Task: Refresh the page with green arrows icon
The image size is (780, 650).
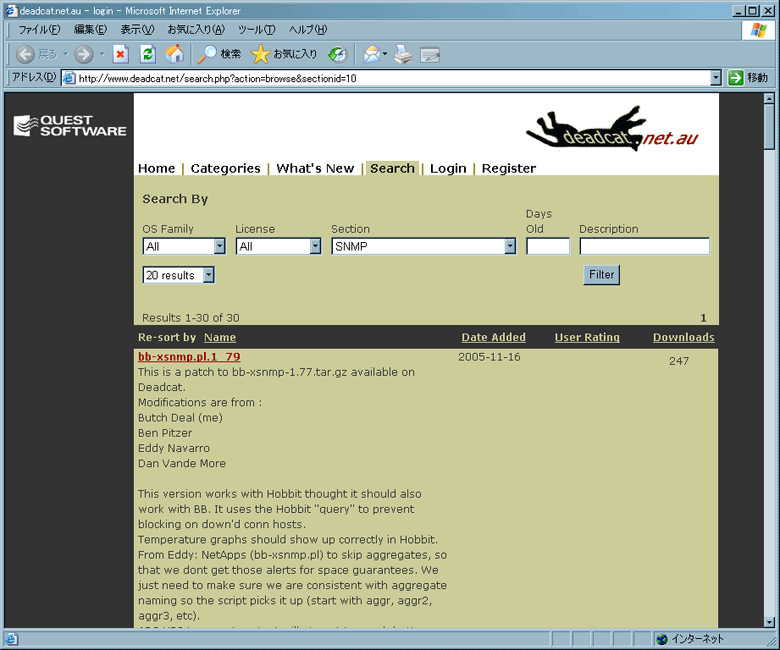Action: (148, 54)
